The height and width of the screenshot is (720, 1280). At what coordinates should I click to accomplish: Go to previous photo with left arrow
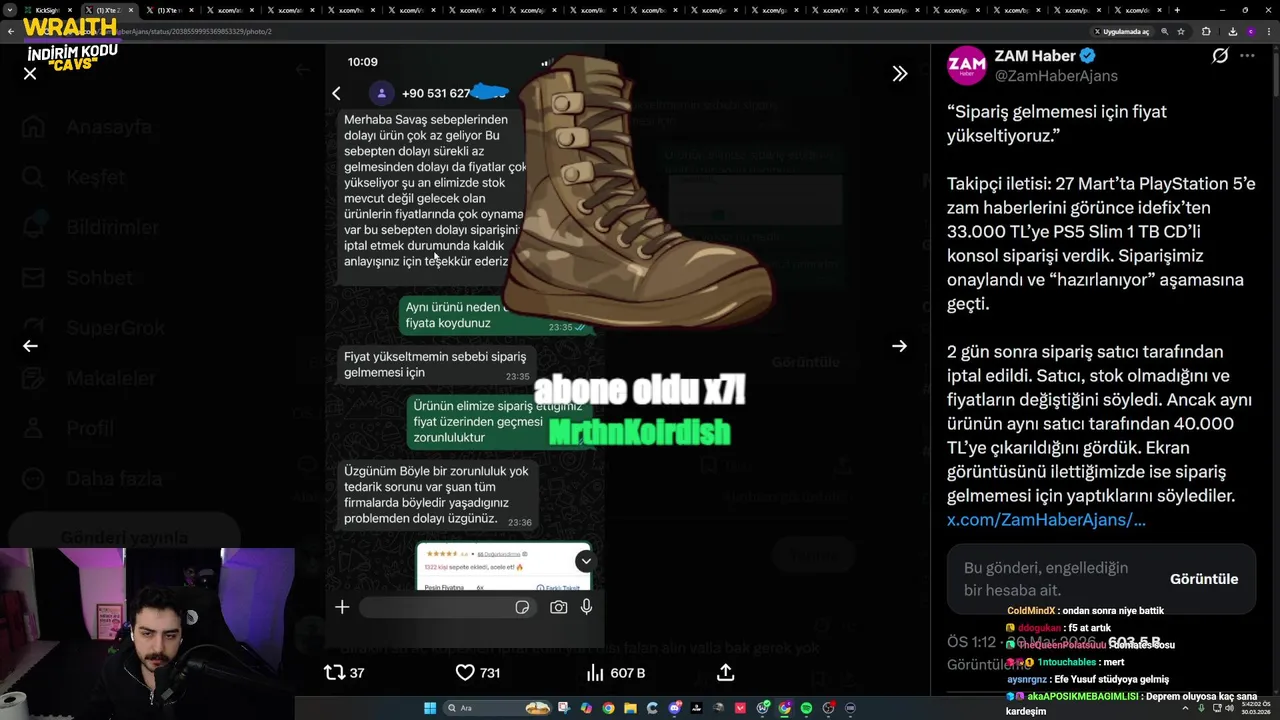(30, 346)
